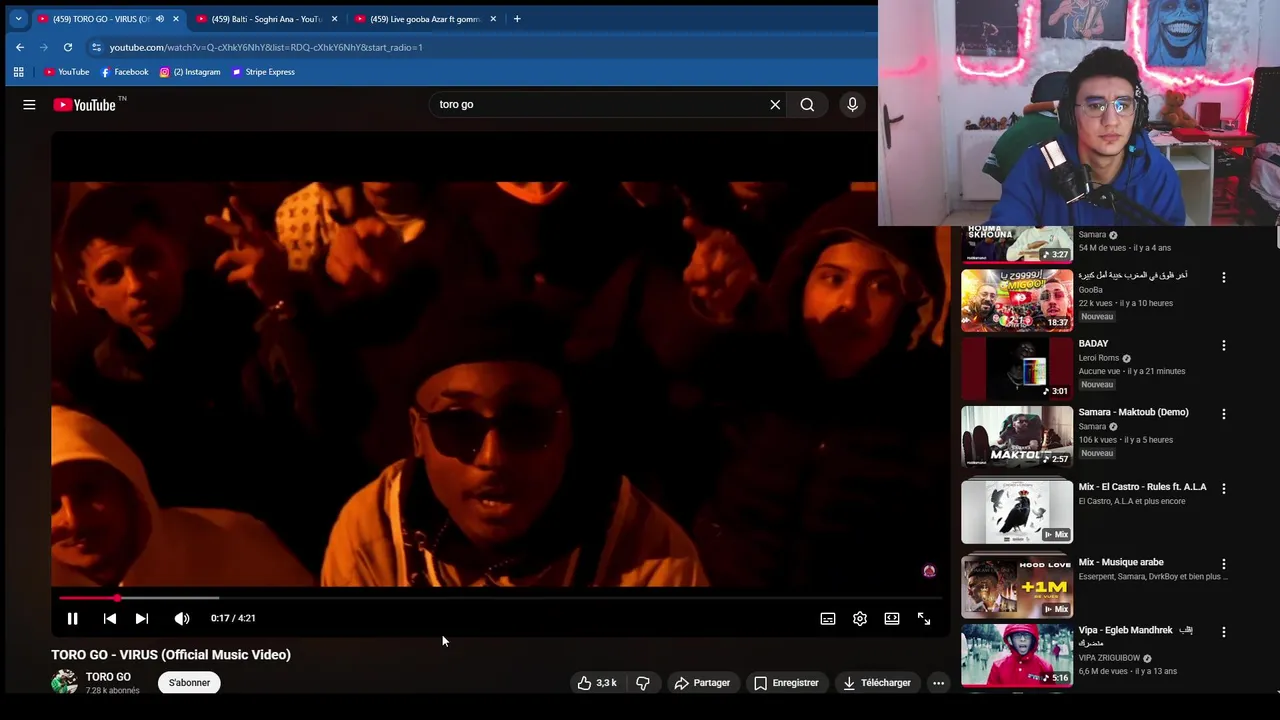Skip to the previous video

click(110, 618)
